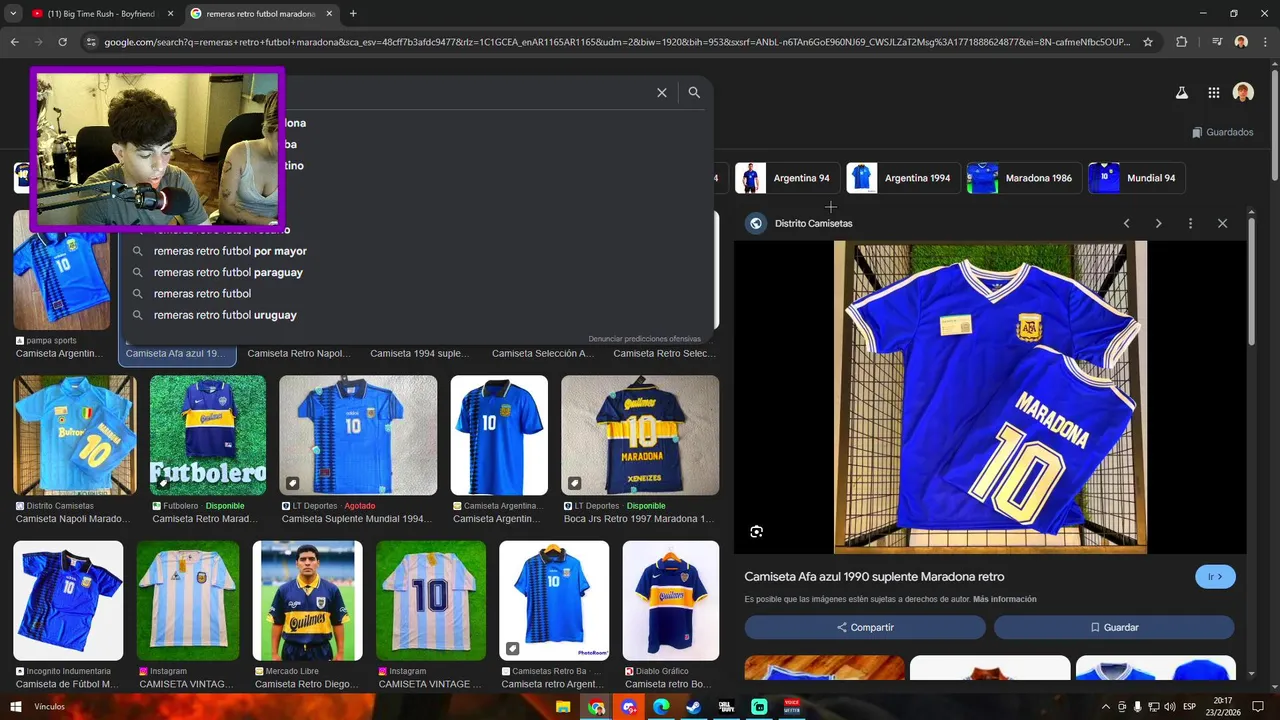This screenshot has width=1280, height=720.
Task: Open ESP language input indicator
Action: coord(1189,707)
